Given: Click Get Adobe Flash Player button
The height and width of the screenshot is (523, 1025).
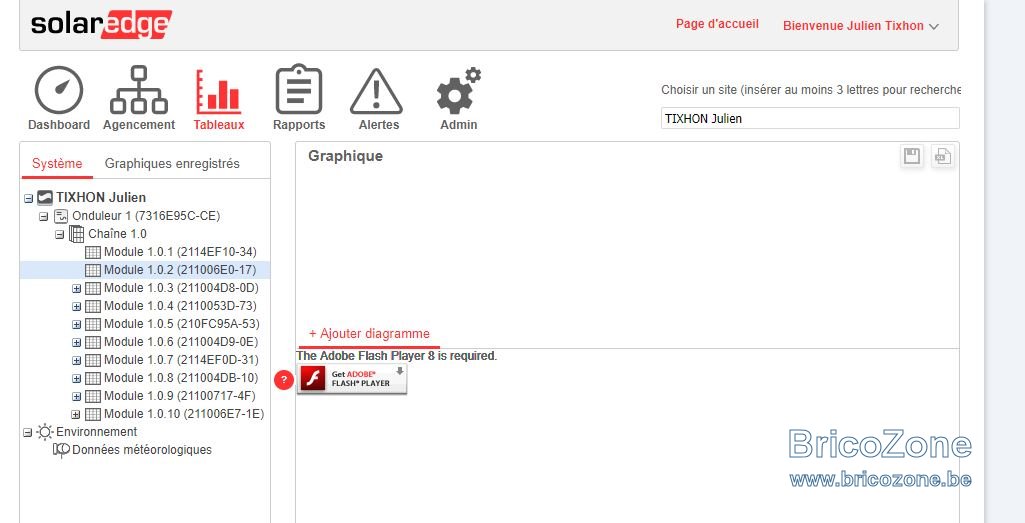Looking at the screenshot, I should pyautogui.click(x=352, y=379).
